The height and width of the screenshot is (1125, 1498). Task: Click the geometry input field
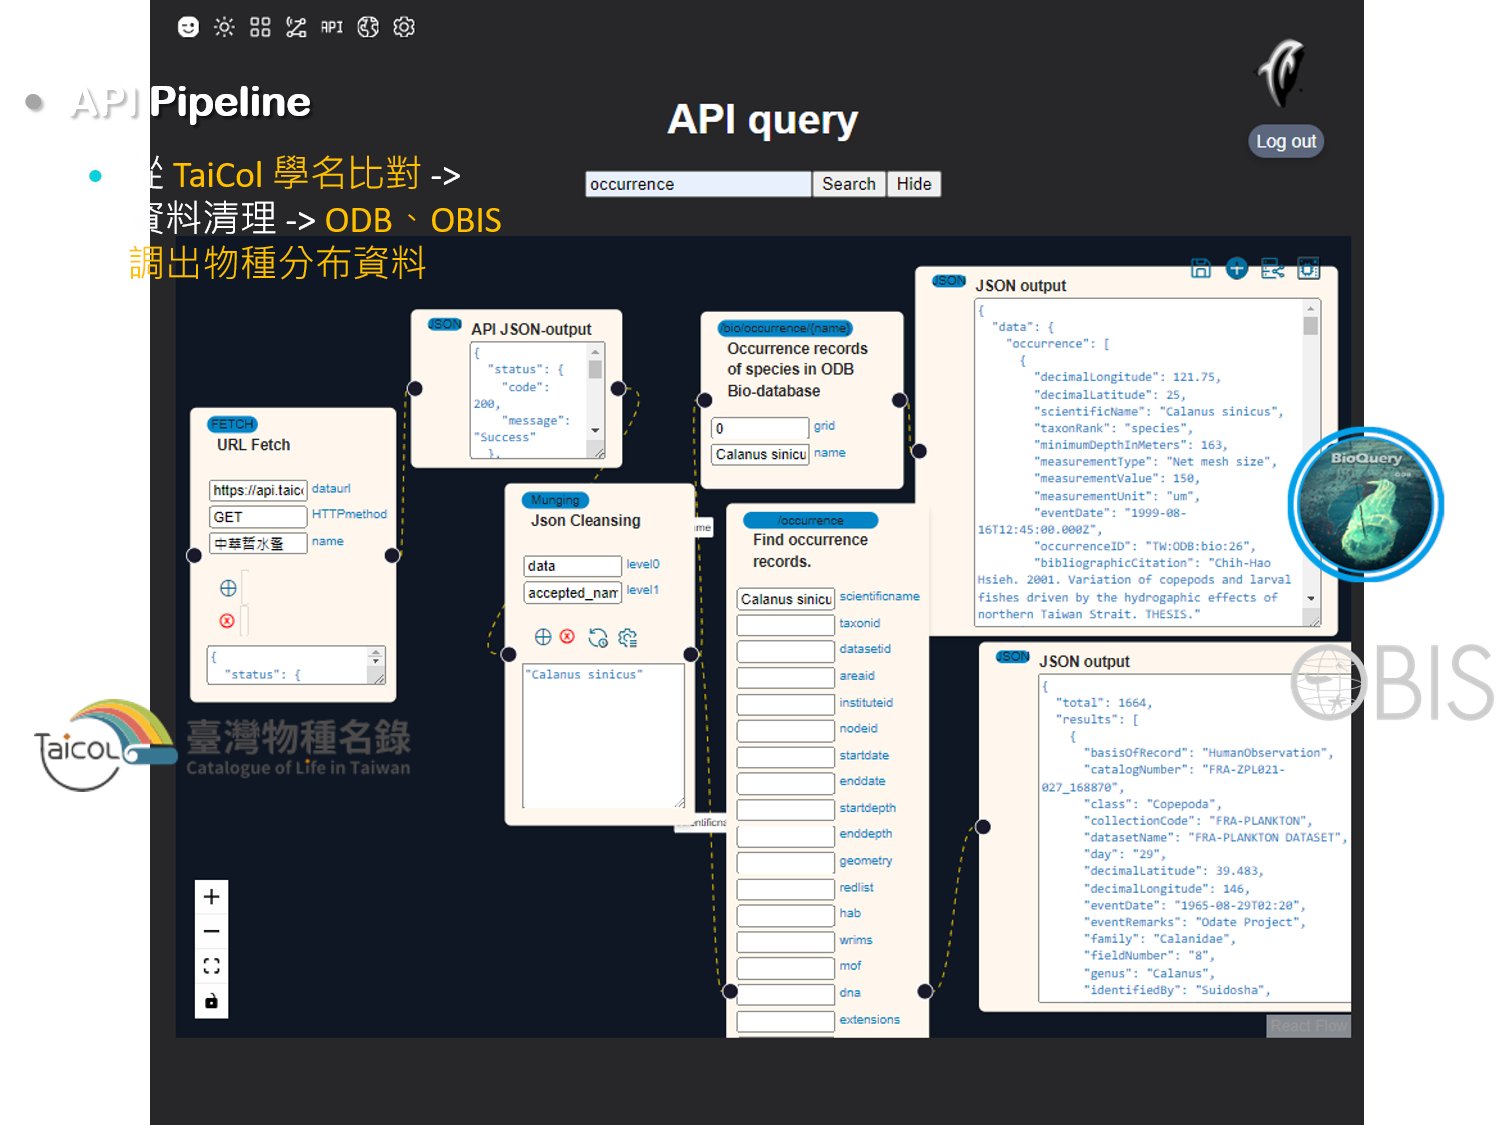tap(785, 862)
